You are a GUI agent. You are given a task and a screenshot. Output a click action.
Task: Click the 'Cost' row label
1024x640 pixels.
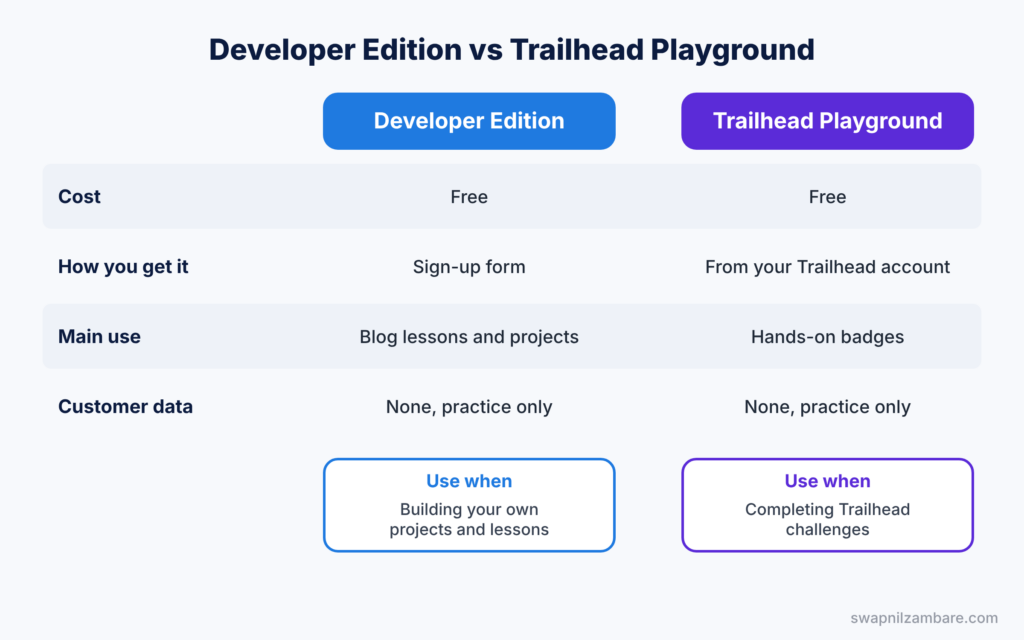click(x=79, y=197)
